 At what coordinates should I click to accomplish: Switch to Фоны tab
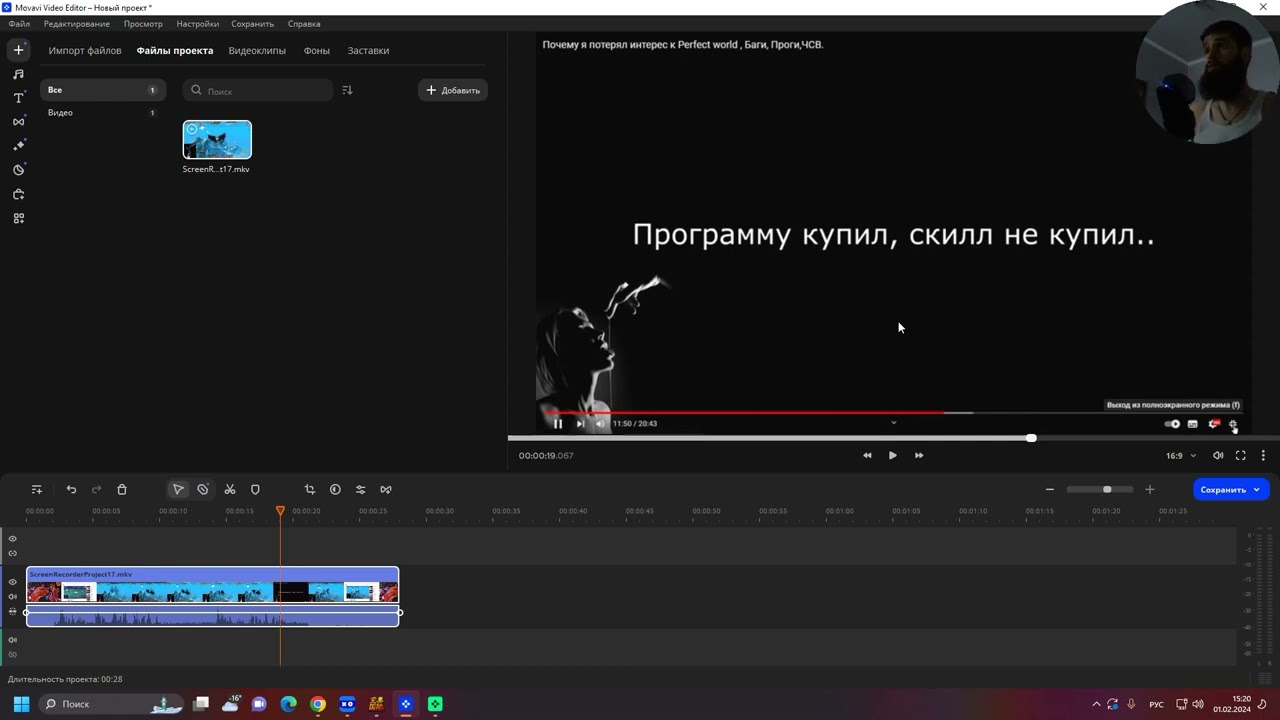point(317,50)
